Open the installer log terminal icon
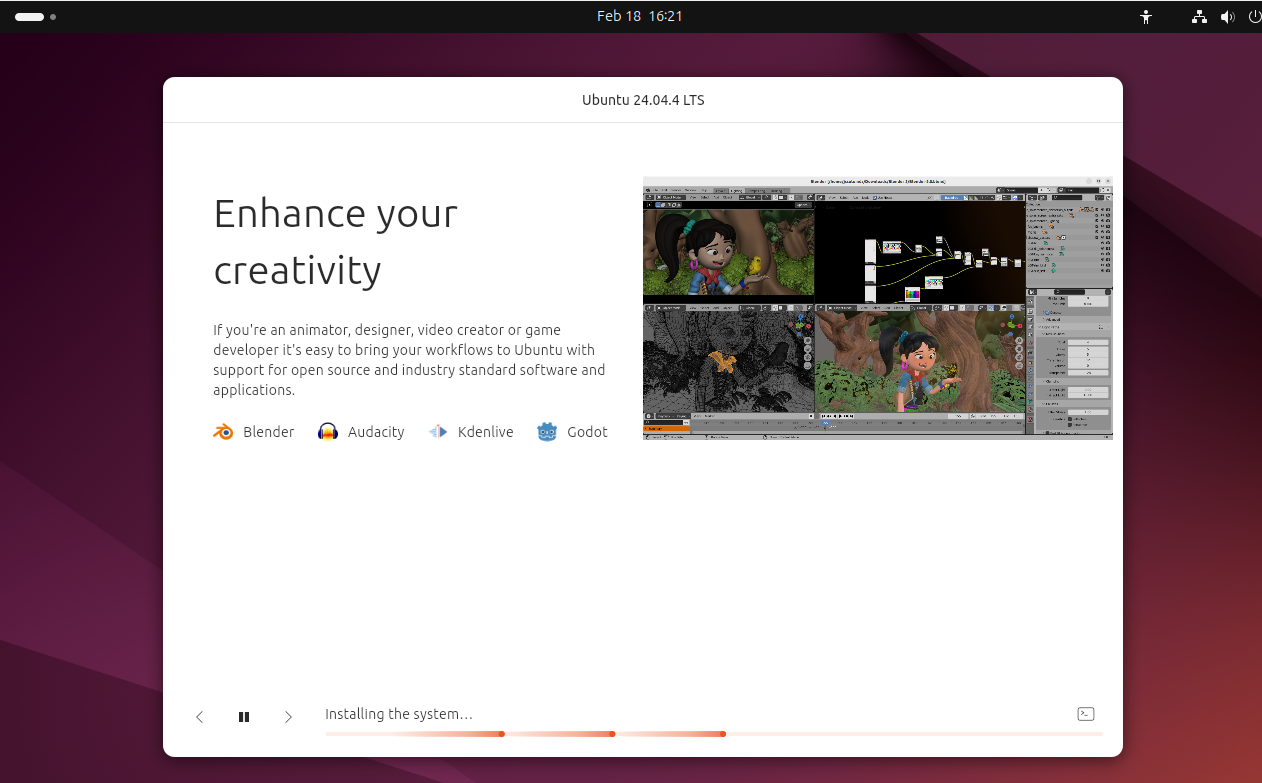The image size is (1262, 783). pos(1086,714)
